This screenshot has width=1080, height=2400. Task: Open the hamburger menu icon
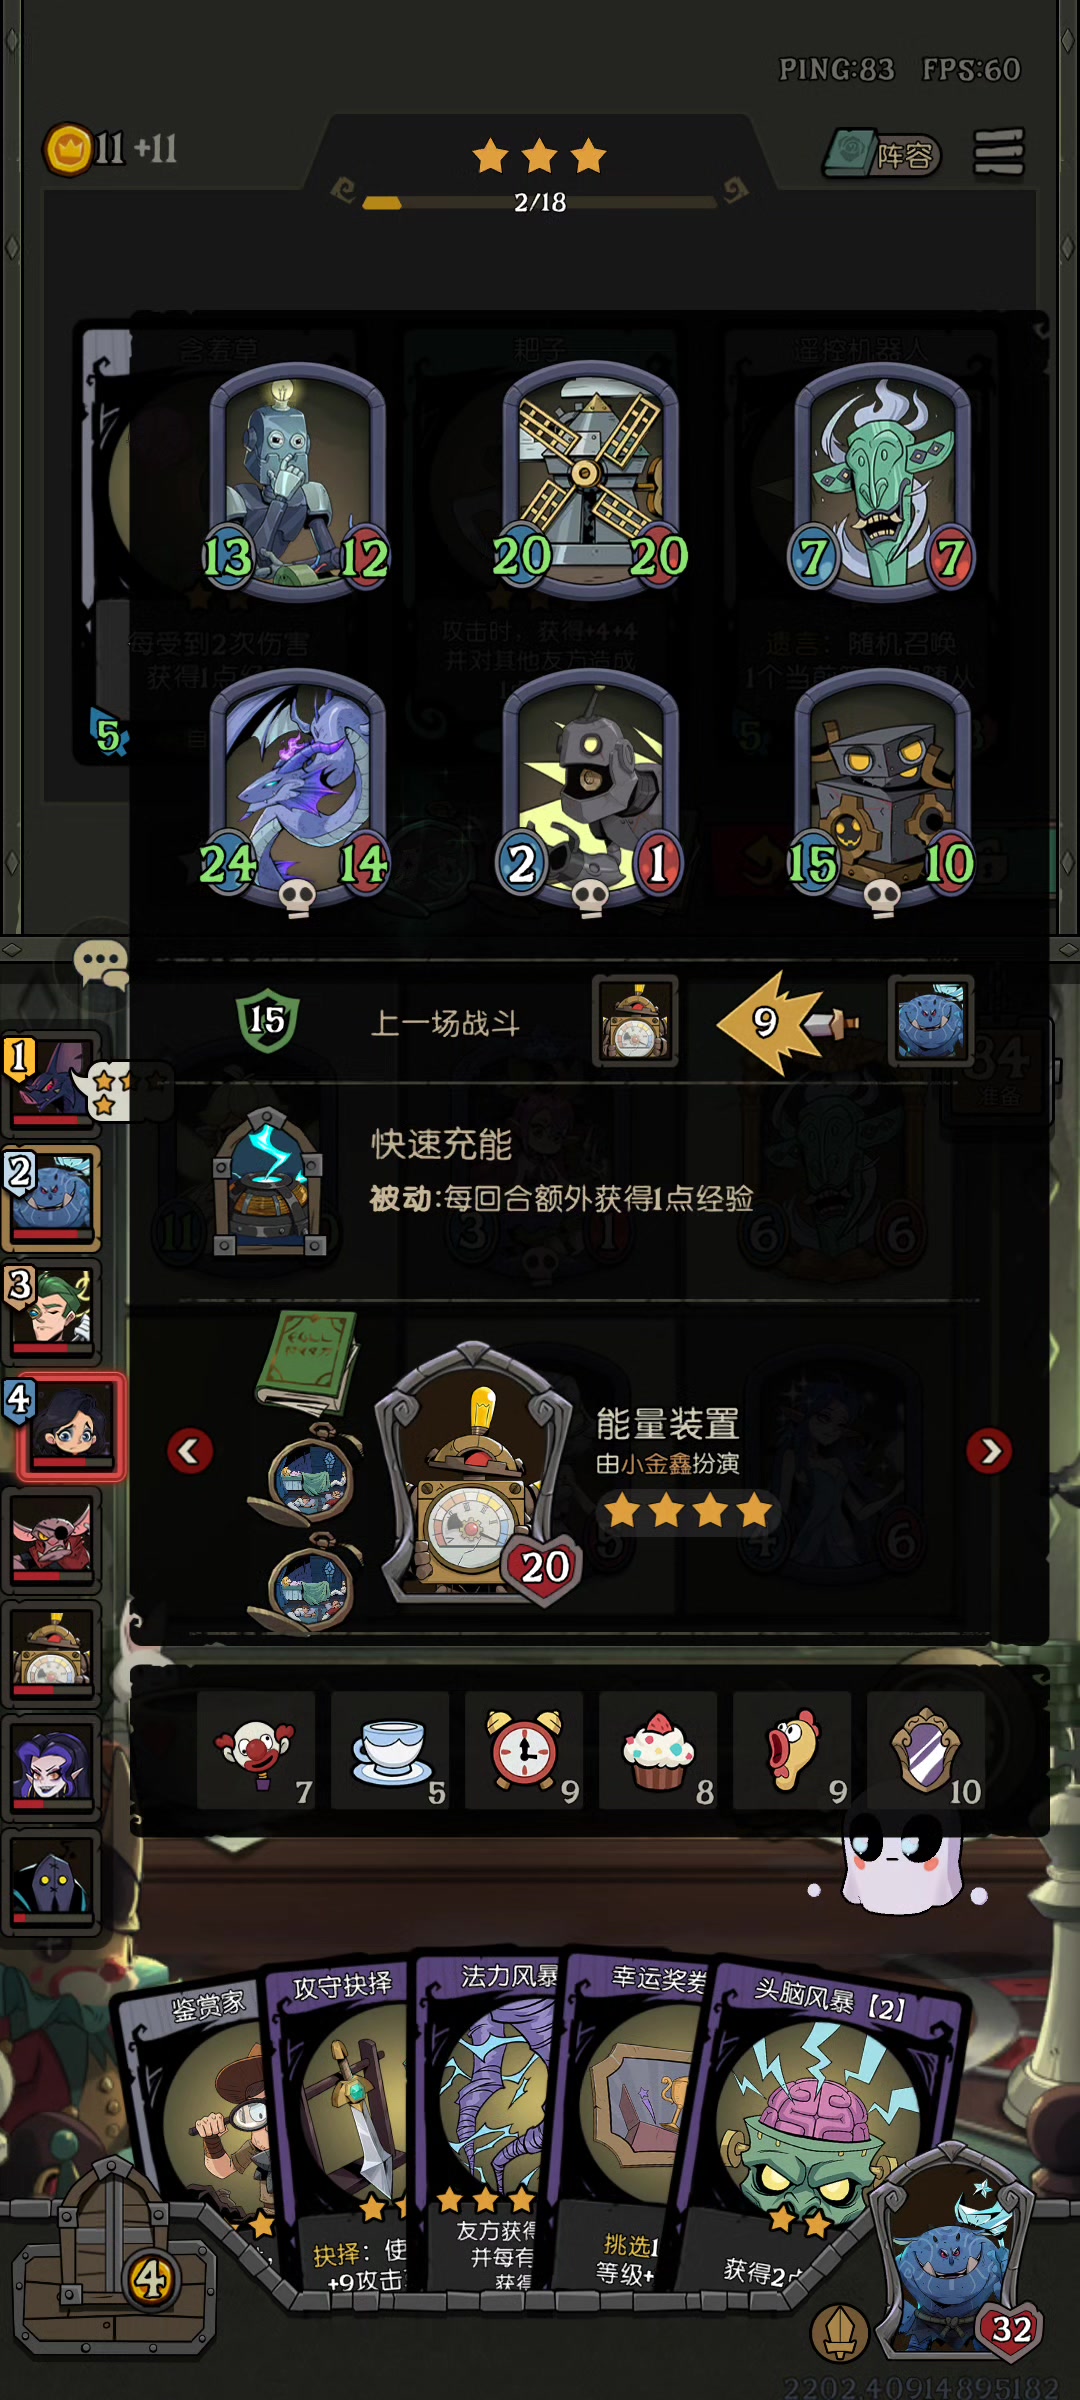(x=999, y=153)
